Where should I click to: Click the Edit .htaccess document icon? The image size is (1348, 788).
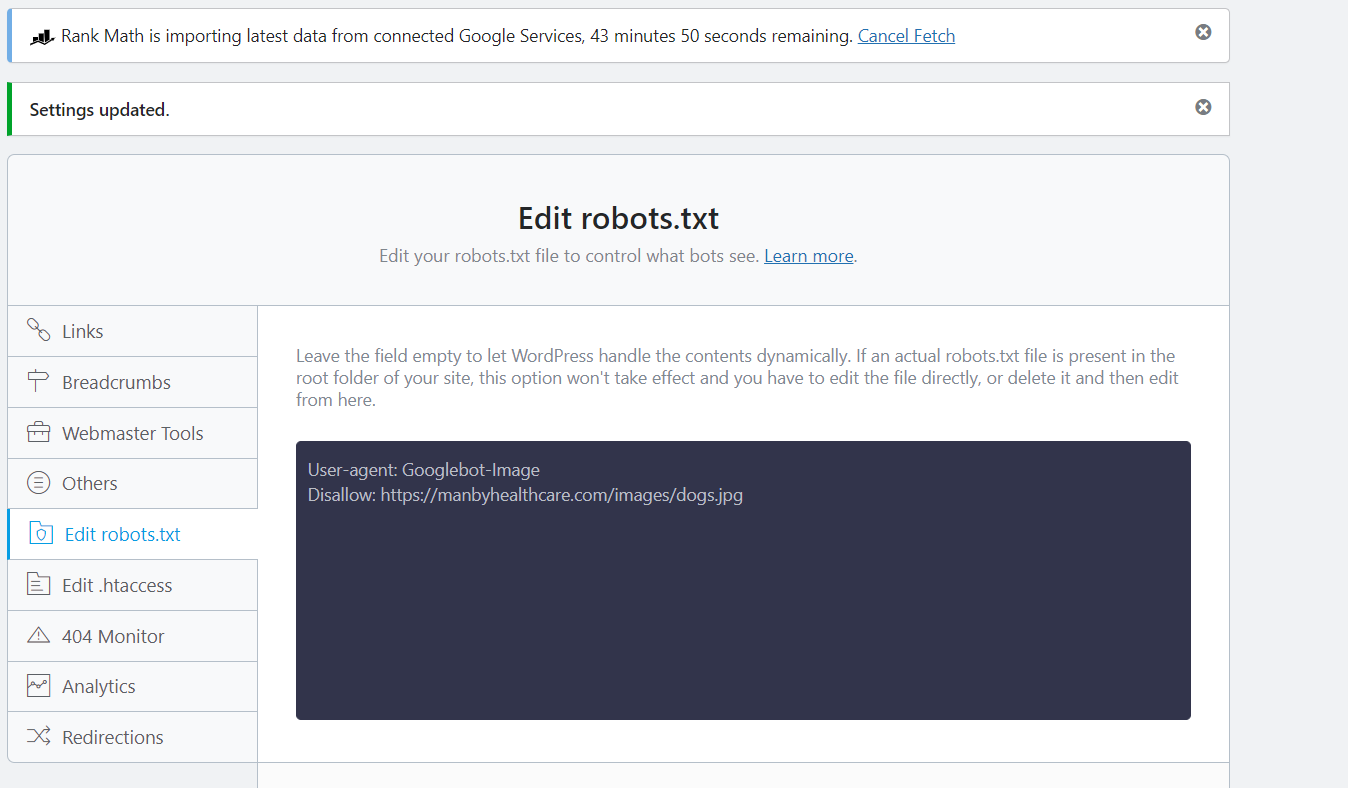coord(38,584)
